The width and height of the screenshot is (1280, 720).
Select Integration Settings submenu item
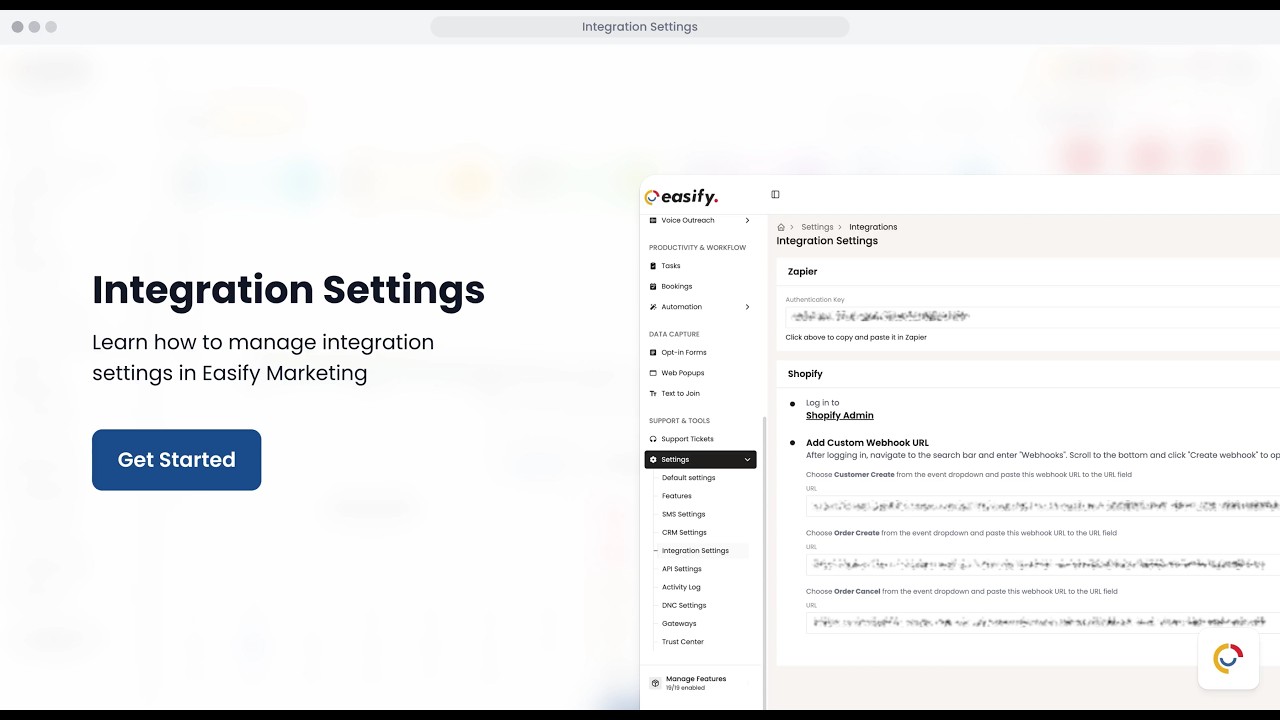(695, 551)
